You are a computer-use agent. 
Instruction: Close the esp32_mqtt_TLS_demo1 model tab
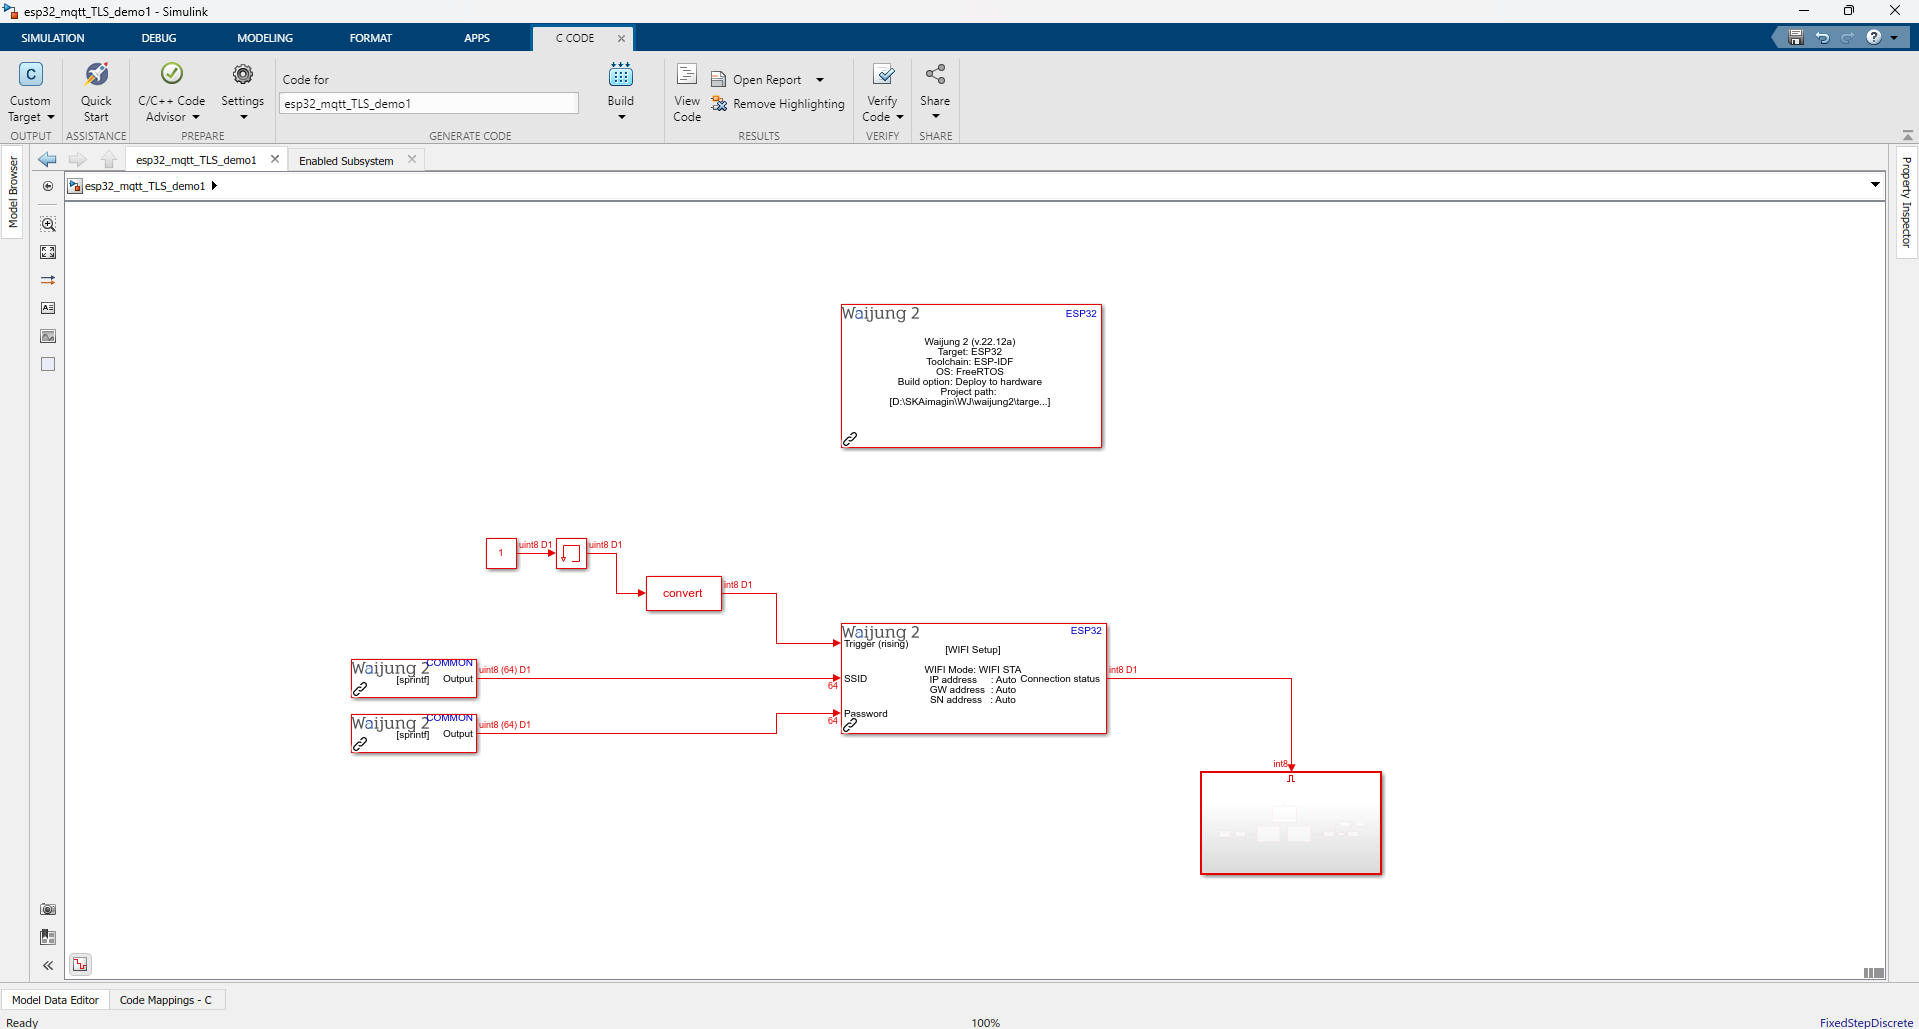point(275,159)
